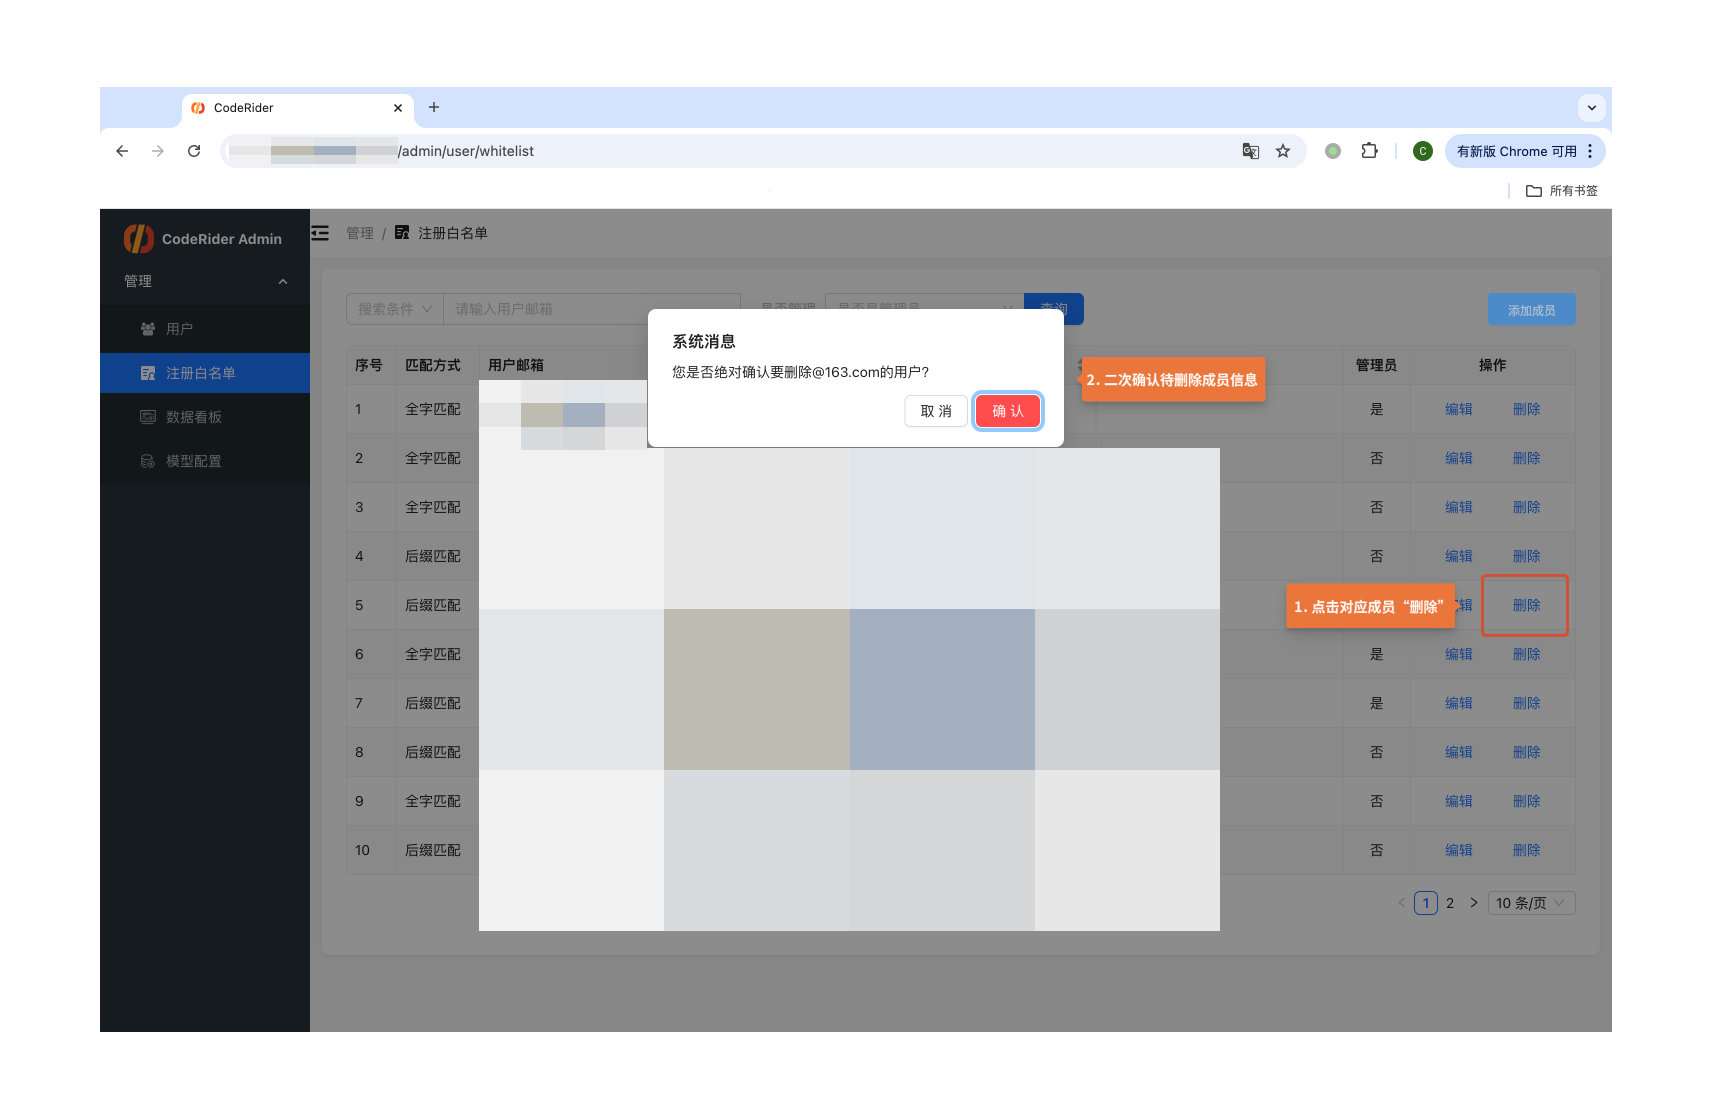Open the extensions puzzle icon
This screenshot has height=1120, width=1713.
[x=1369, y=151]
